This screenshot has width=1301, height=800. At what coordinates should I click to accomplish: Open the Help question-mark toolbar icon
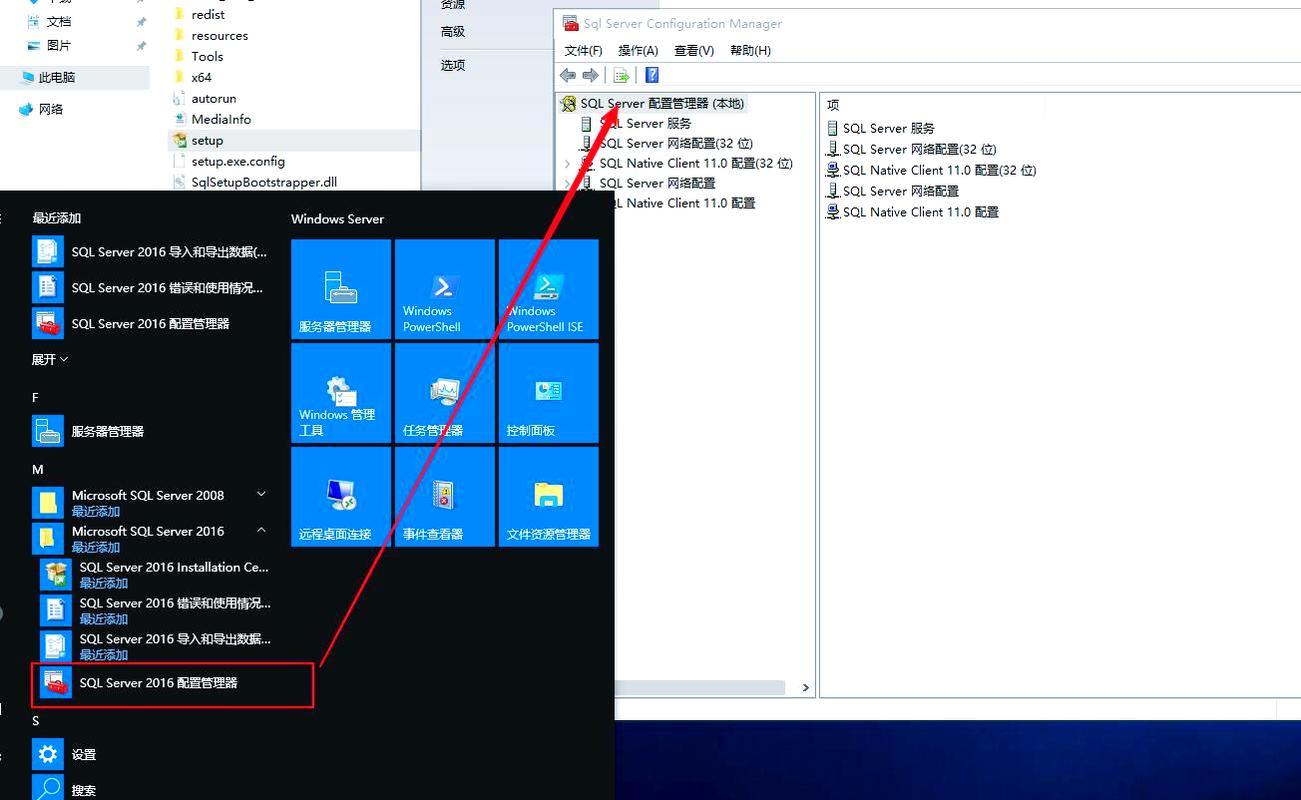[x=652, y=75]
